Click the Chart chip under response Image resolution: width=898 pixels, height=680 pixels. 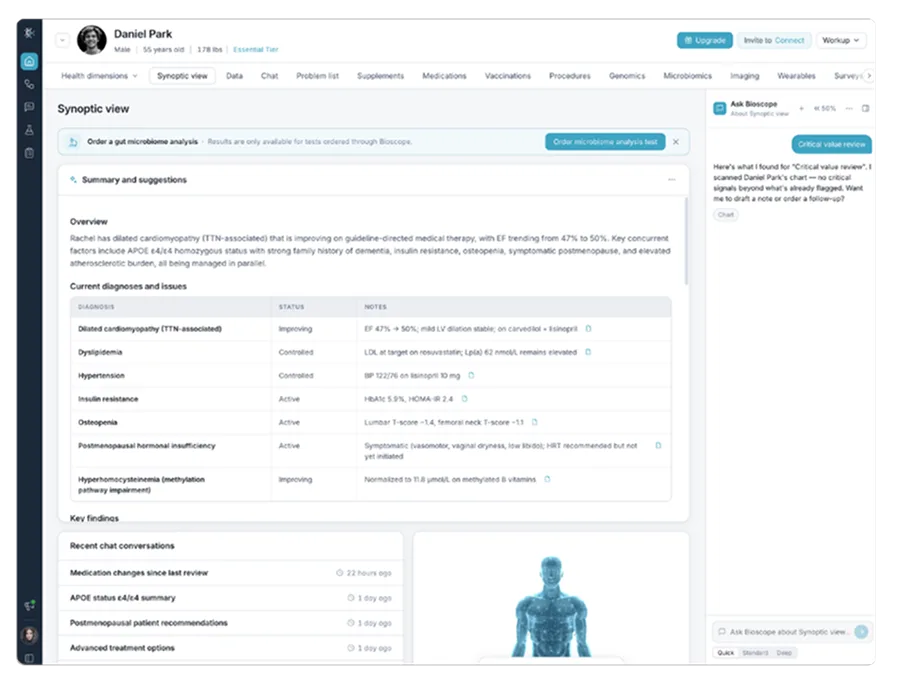pos(726,215)
